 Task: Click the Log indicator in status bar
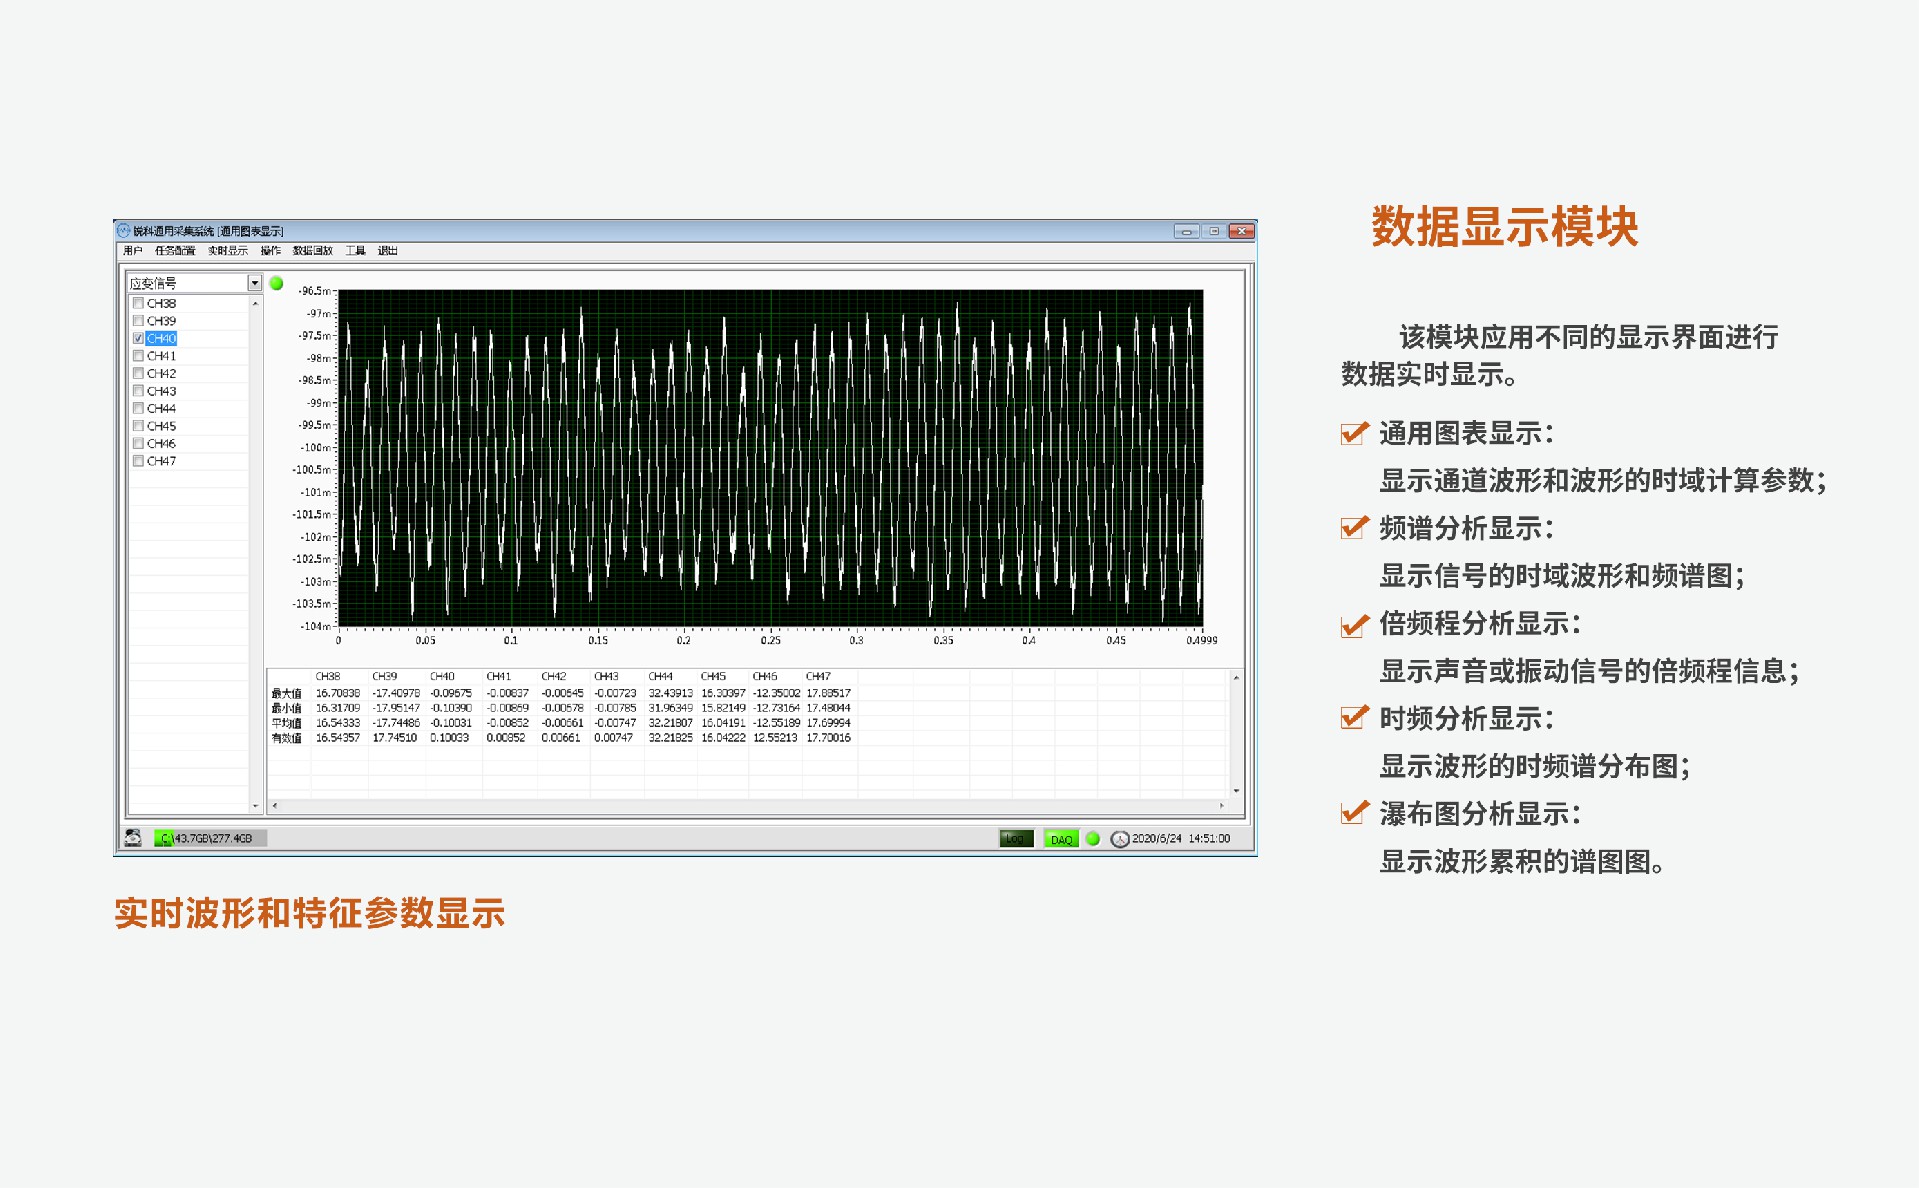point(1015,839)
